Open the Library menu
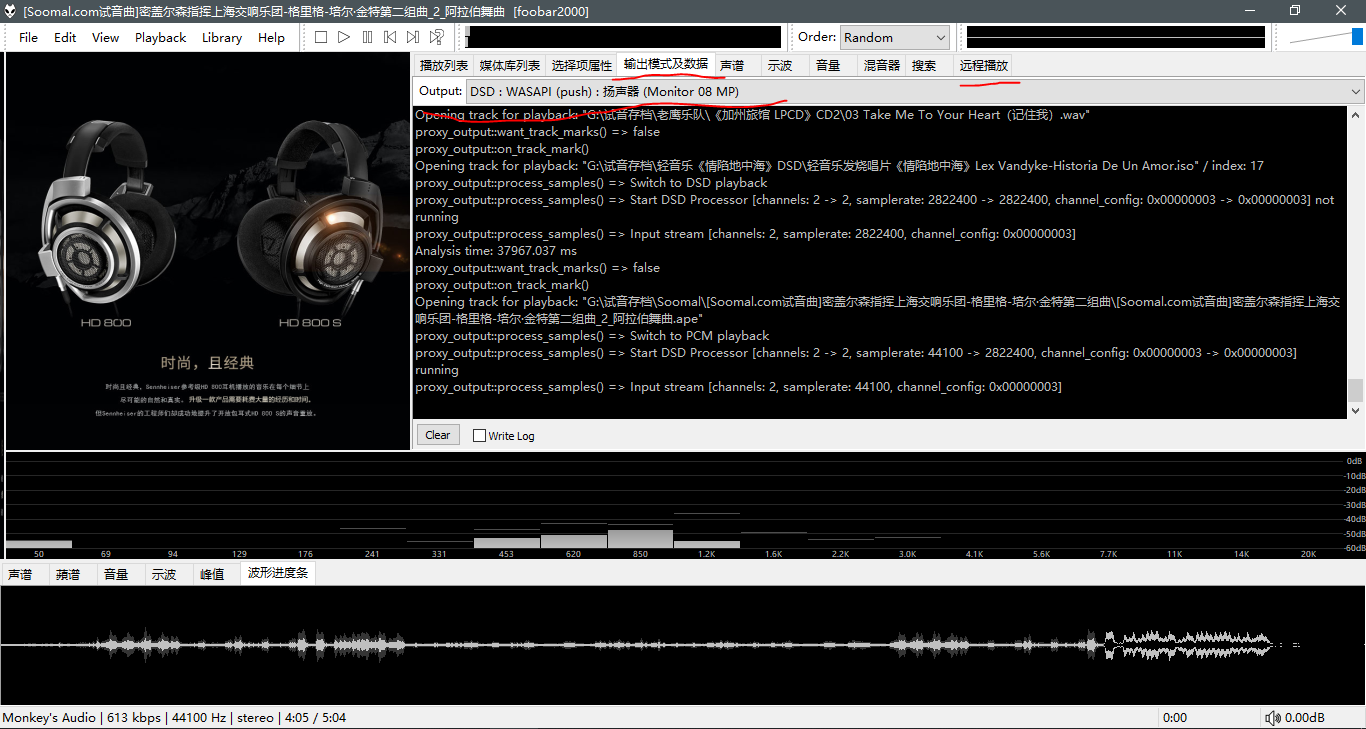The image size is (1366, 729). (221, 37)
